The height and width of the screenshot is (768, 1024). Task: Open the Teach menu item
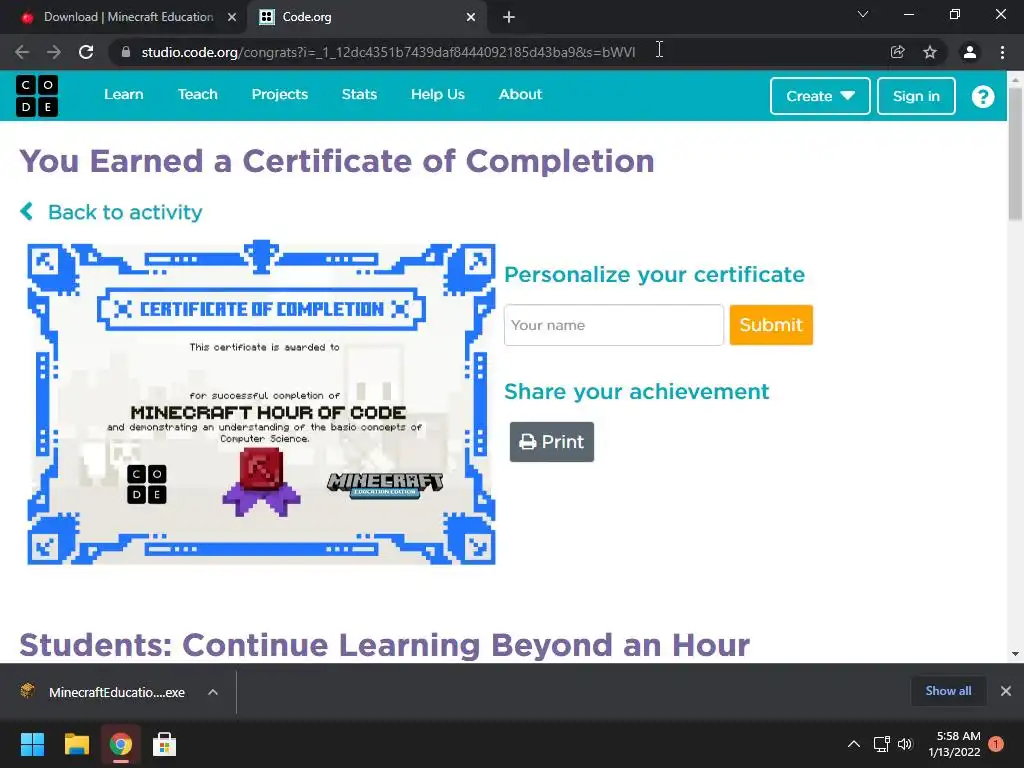tap(198, 94)
